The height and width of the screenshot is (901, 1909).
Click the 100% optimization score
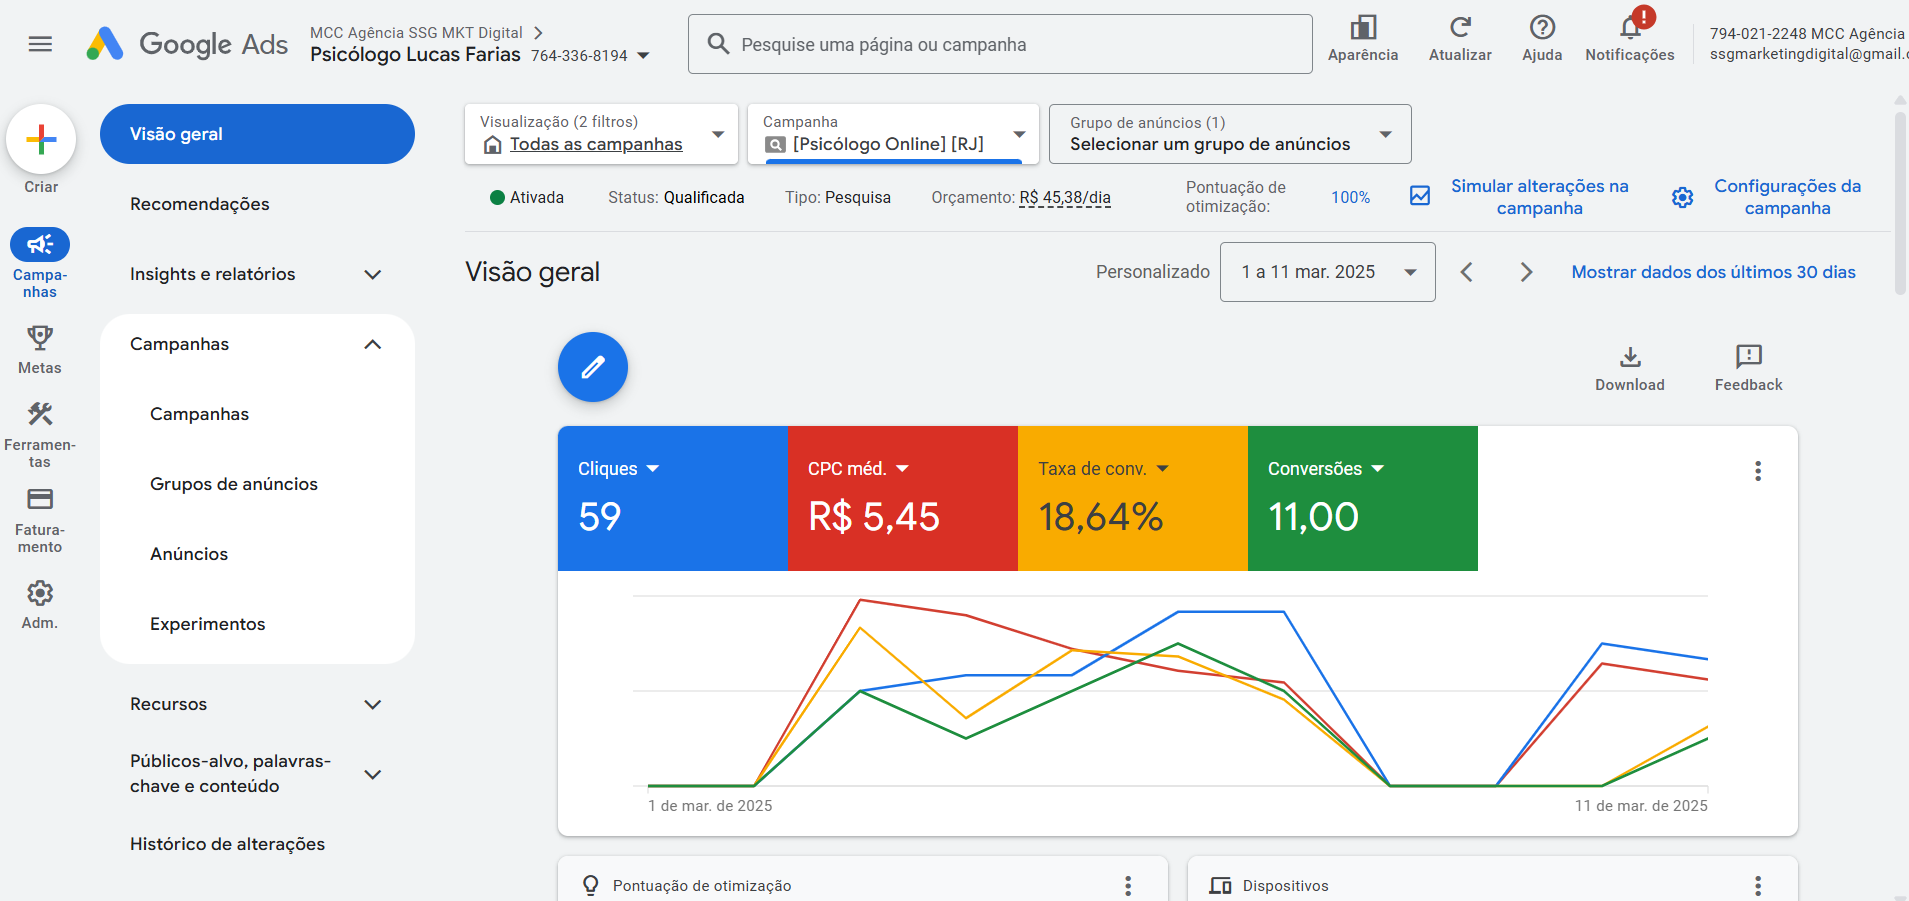click(1351, 197)
